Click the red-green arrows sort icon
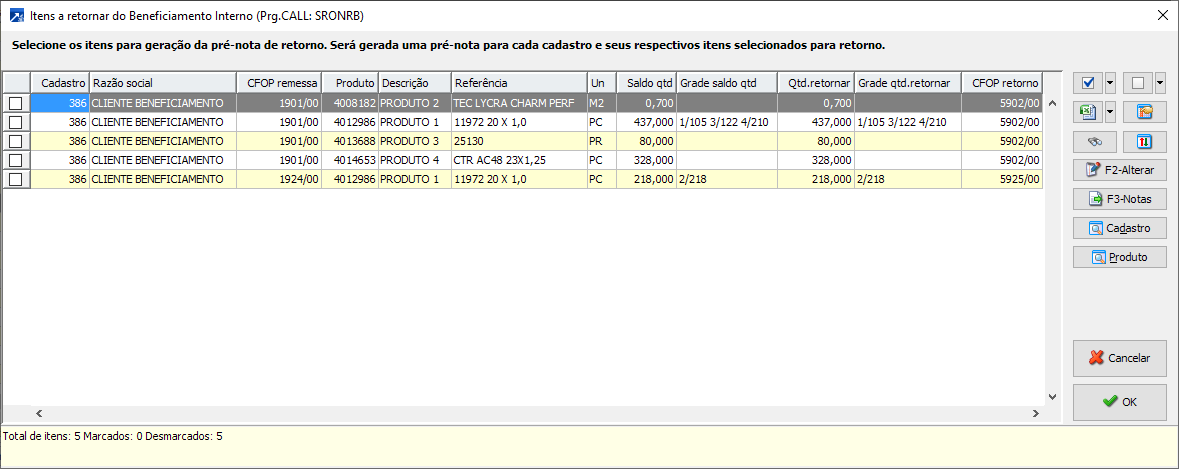Viewport: 1193px width, 476px height. [1145, 142]
